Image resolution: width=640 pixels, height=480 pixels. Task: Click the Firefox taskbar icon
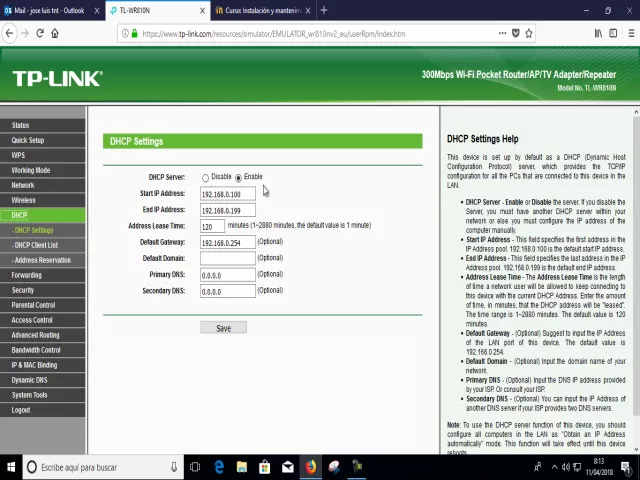click(311, 467)
